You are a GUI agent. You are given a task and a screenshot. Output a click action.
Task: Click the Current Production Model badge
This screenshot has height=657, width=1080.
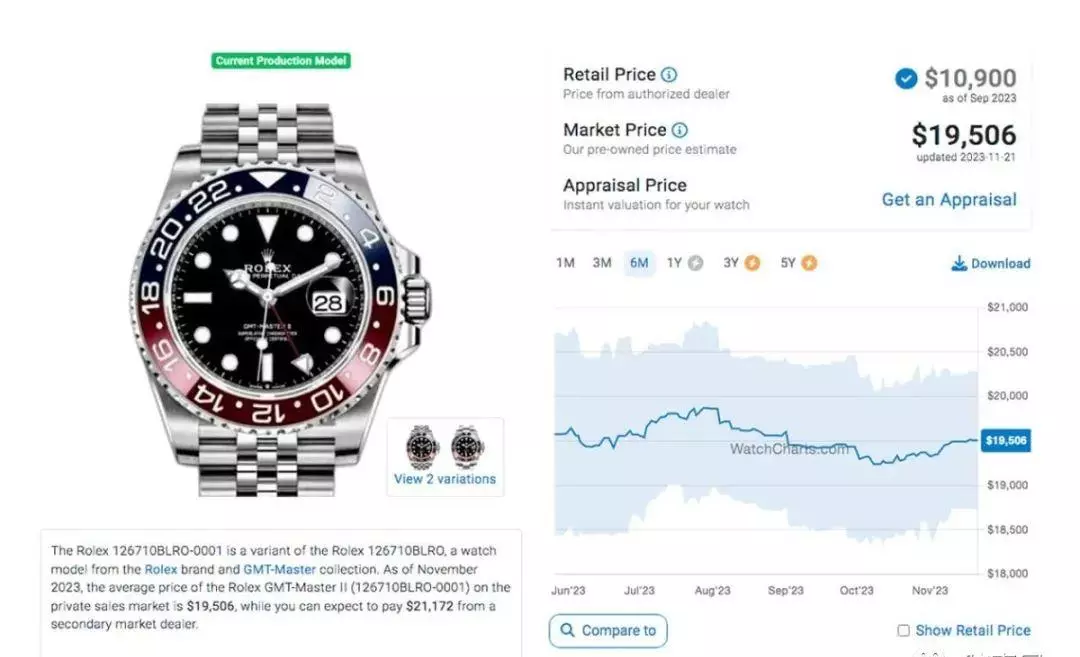pos(281,61)
